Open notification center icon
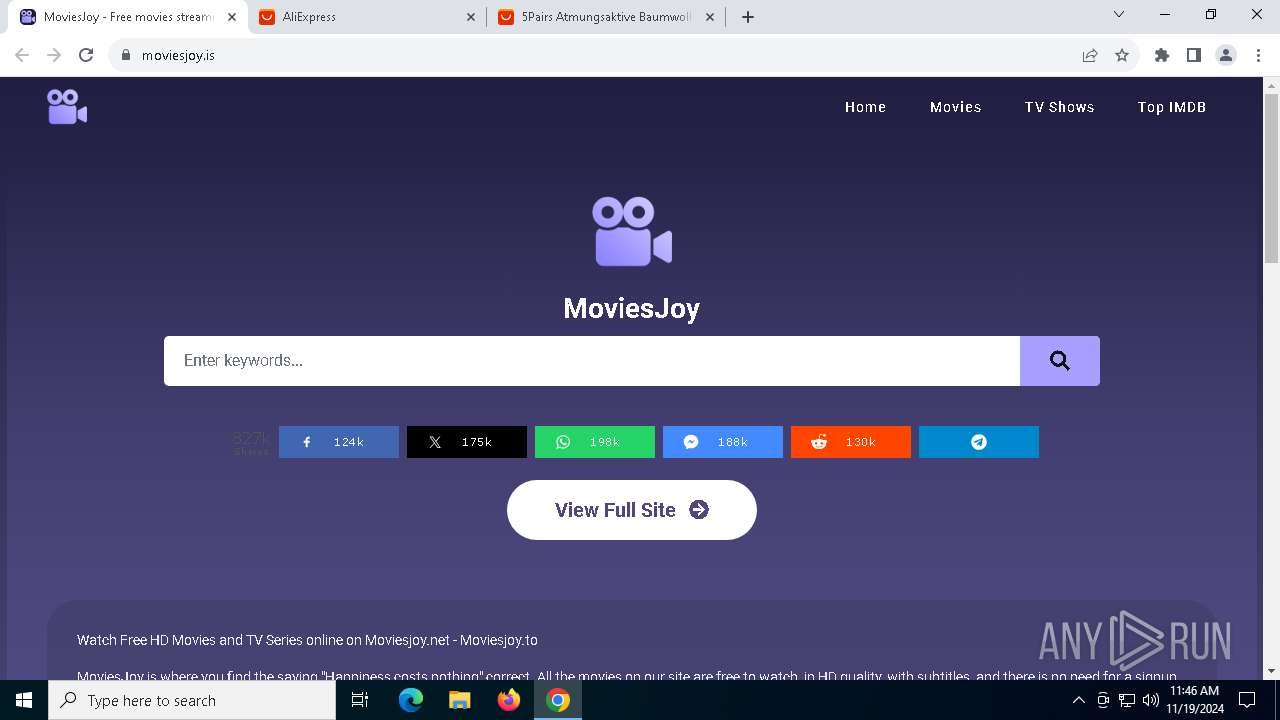Image resolution: width=1280 pixels, height=720 pixels. coord(1247,700)
